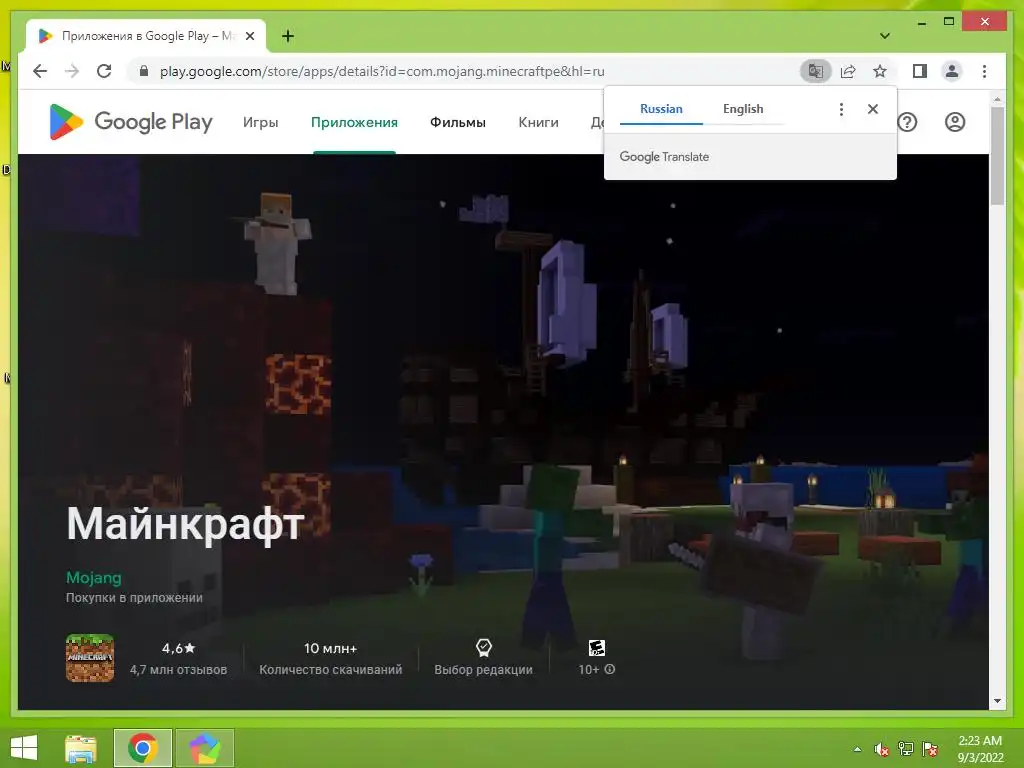Screen dimensions: 1024x768
Task: Open Google Play account icon
Action: click(x=955, y=122)
